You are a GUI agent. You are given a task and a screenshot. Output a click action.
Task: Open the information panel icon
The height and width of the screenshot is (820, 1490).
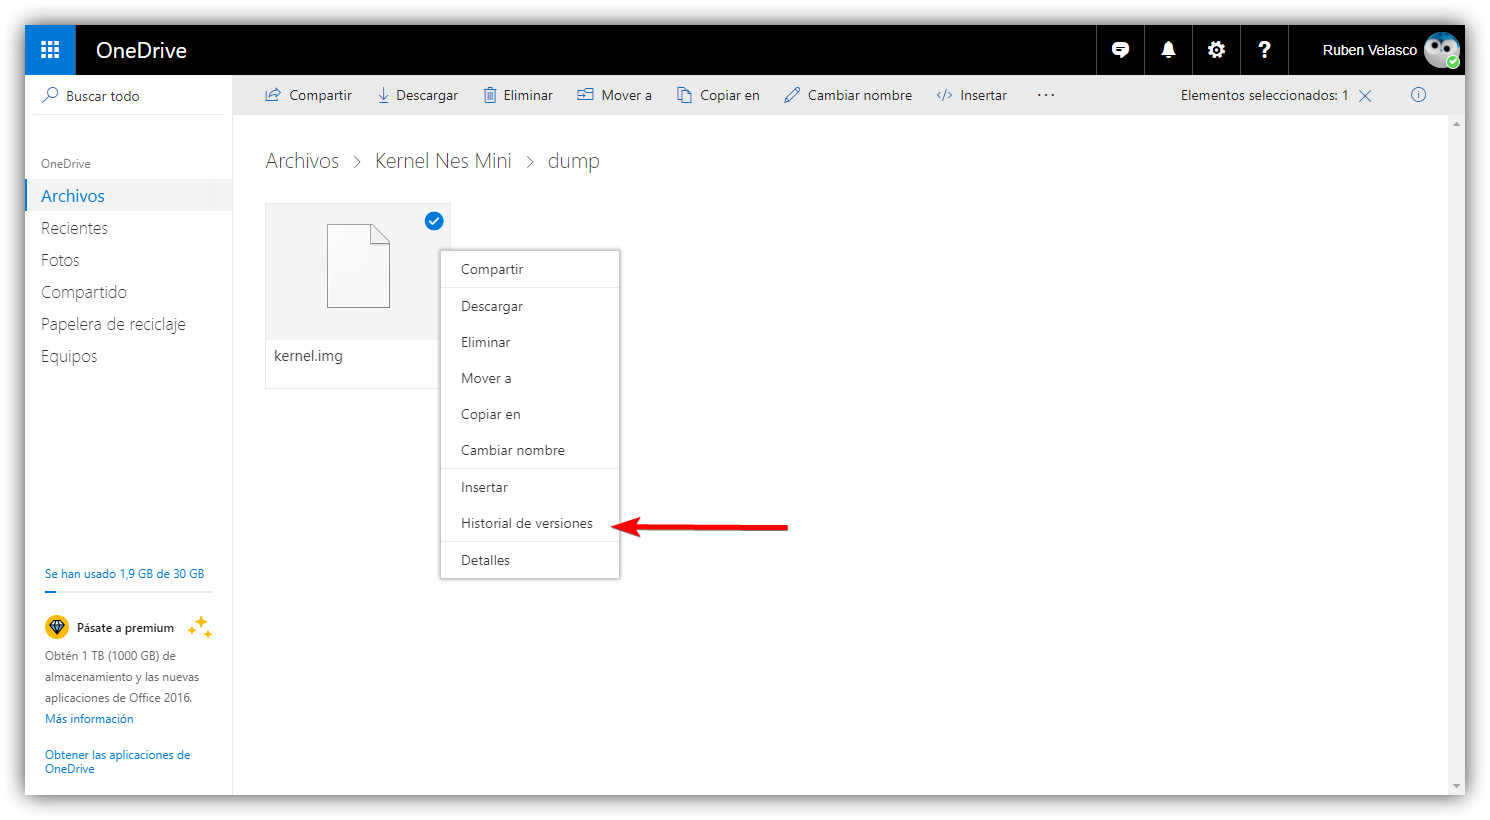tap(1418, 94)
